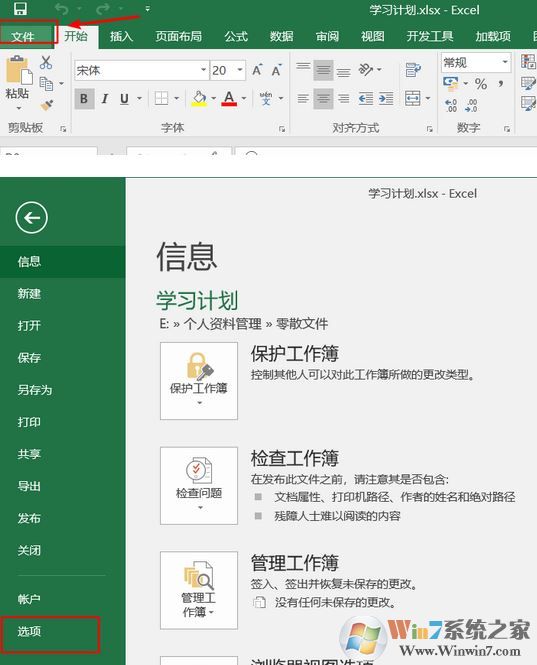Toggle top vertical alignment
The width and height of the screenshot is (537, 665).
tap(303, 69)
